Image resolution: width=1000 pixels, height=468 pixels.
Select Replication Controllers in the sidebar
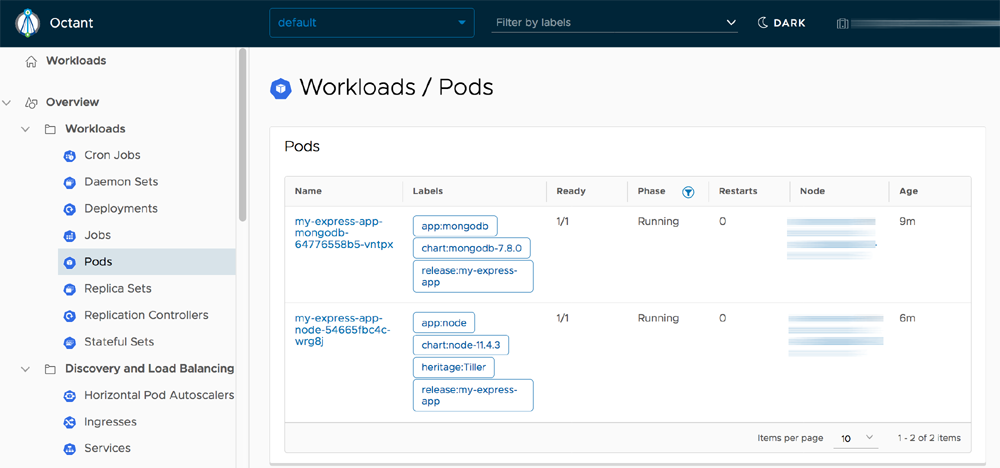[x=146, y=315]
